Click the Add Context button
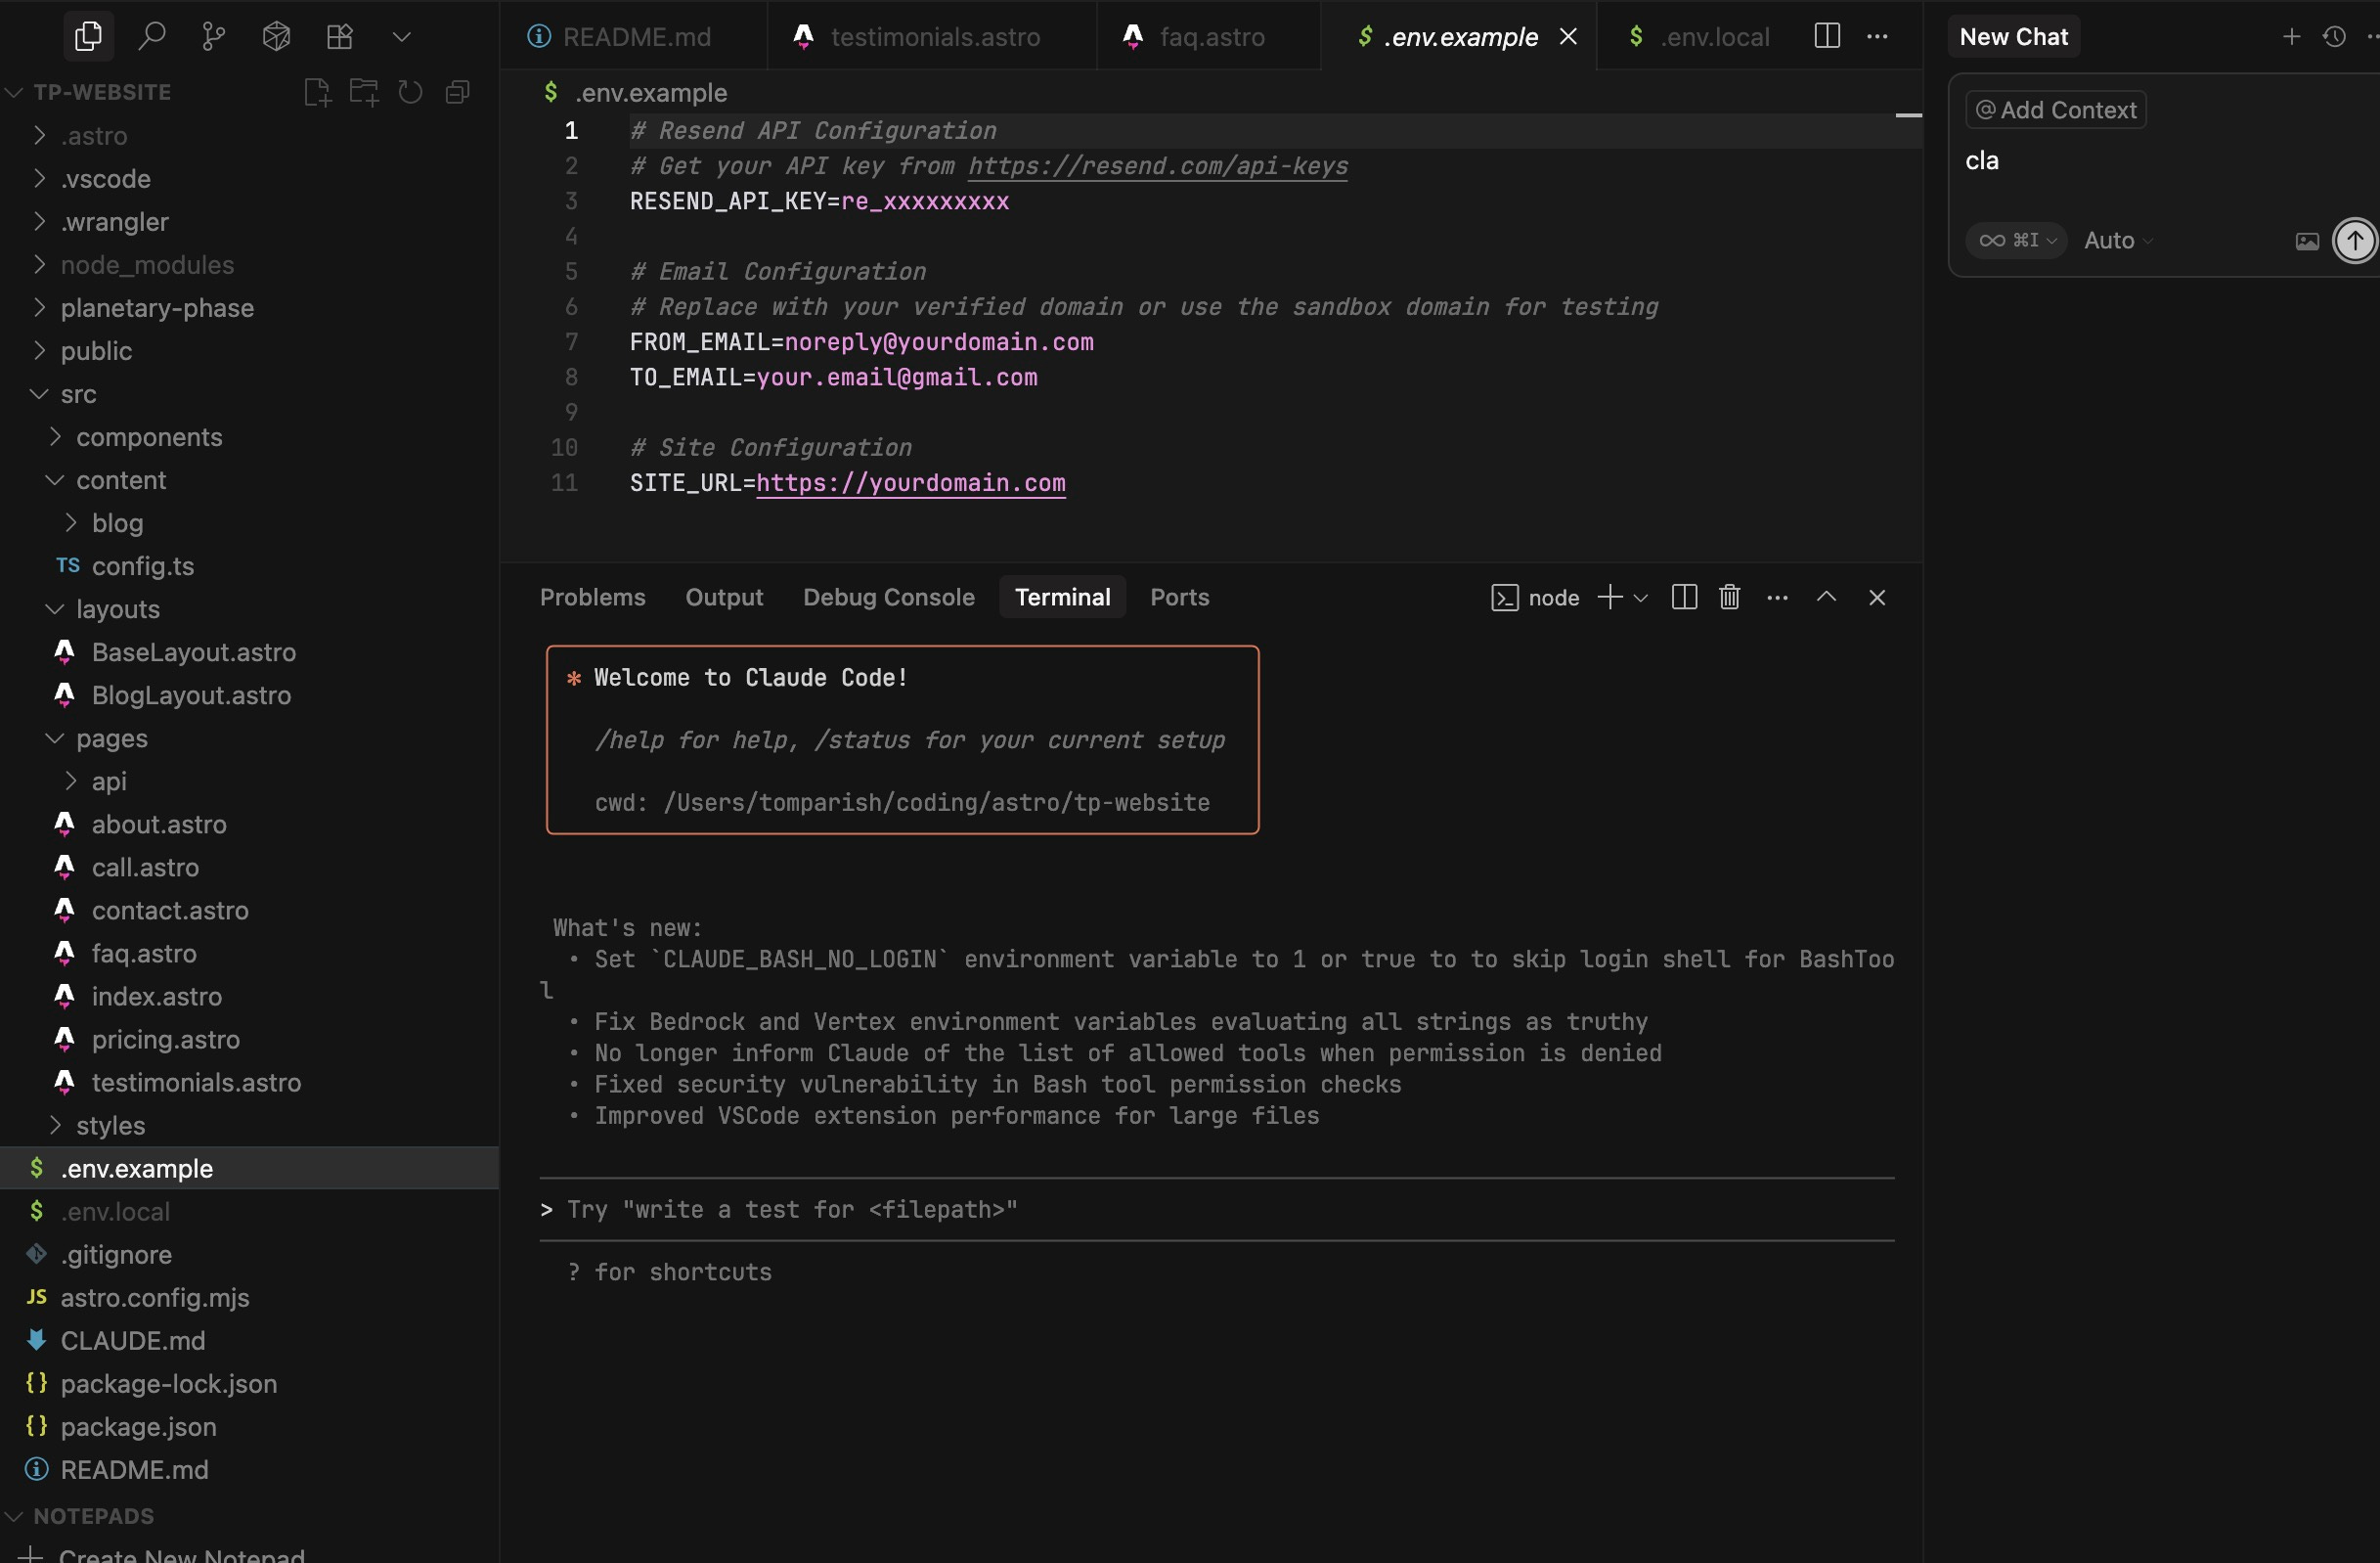 click(x=2055, y=110)
